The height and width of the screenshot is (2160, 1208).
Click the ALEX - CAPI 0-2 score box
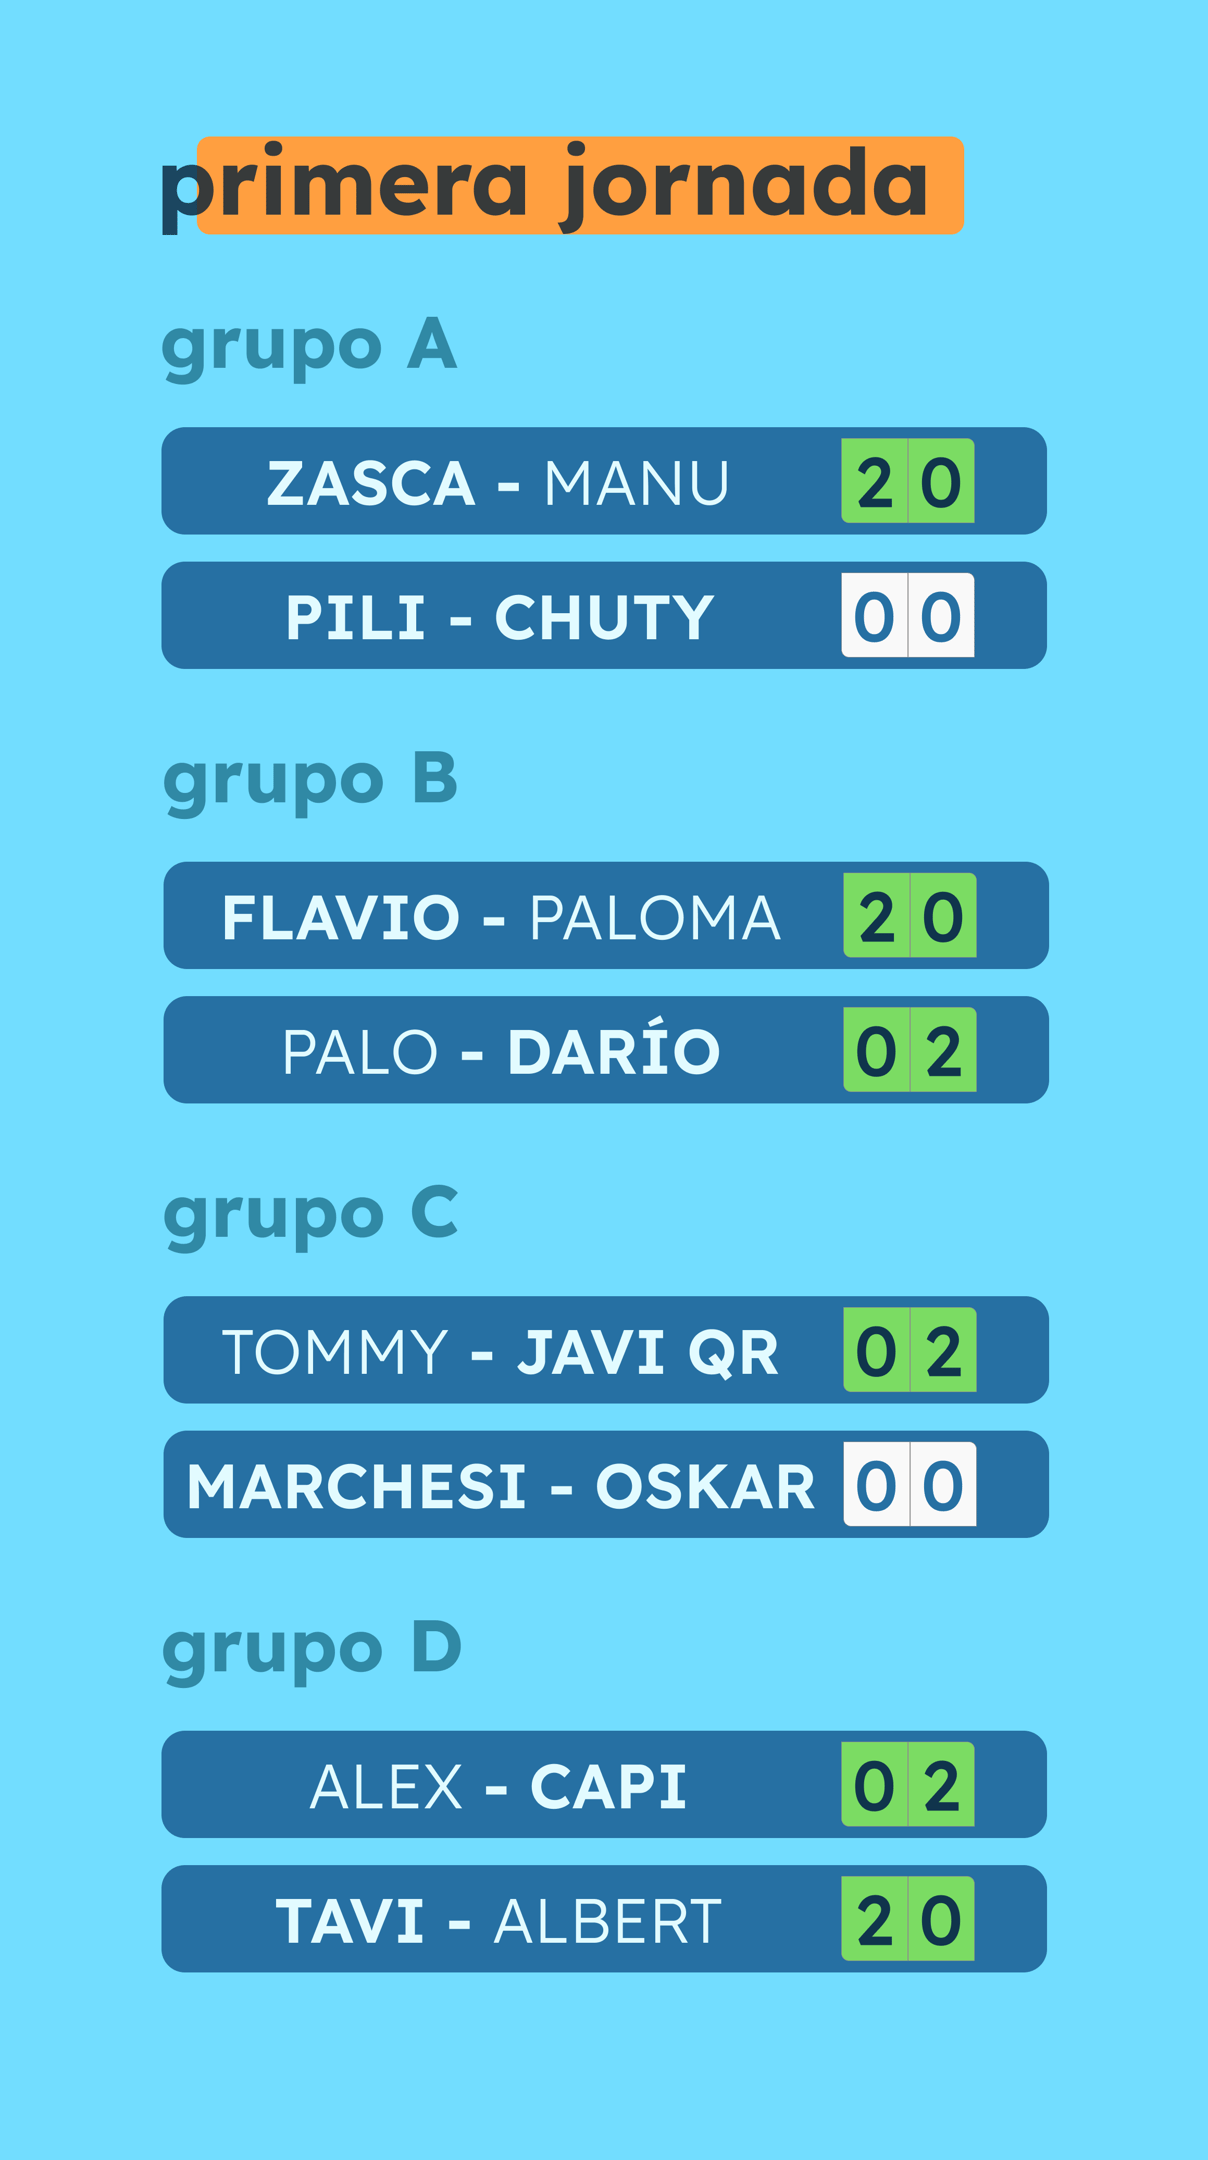pyautogui.click(x=908, y=1785)
